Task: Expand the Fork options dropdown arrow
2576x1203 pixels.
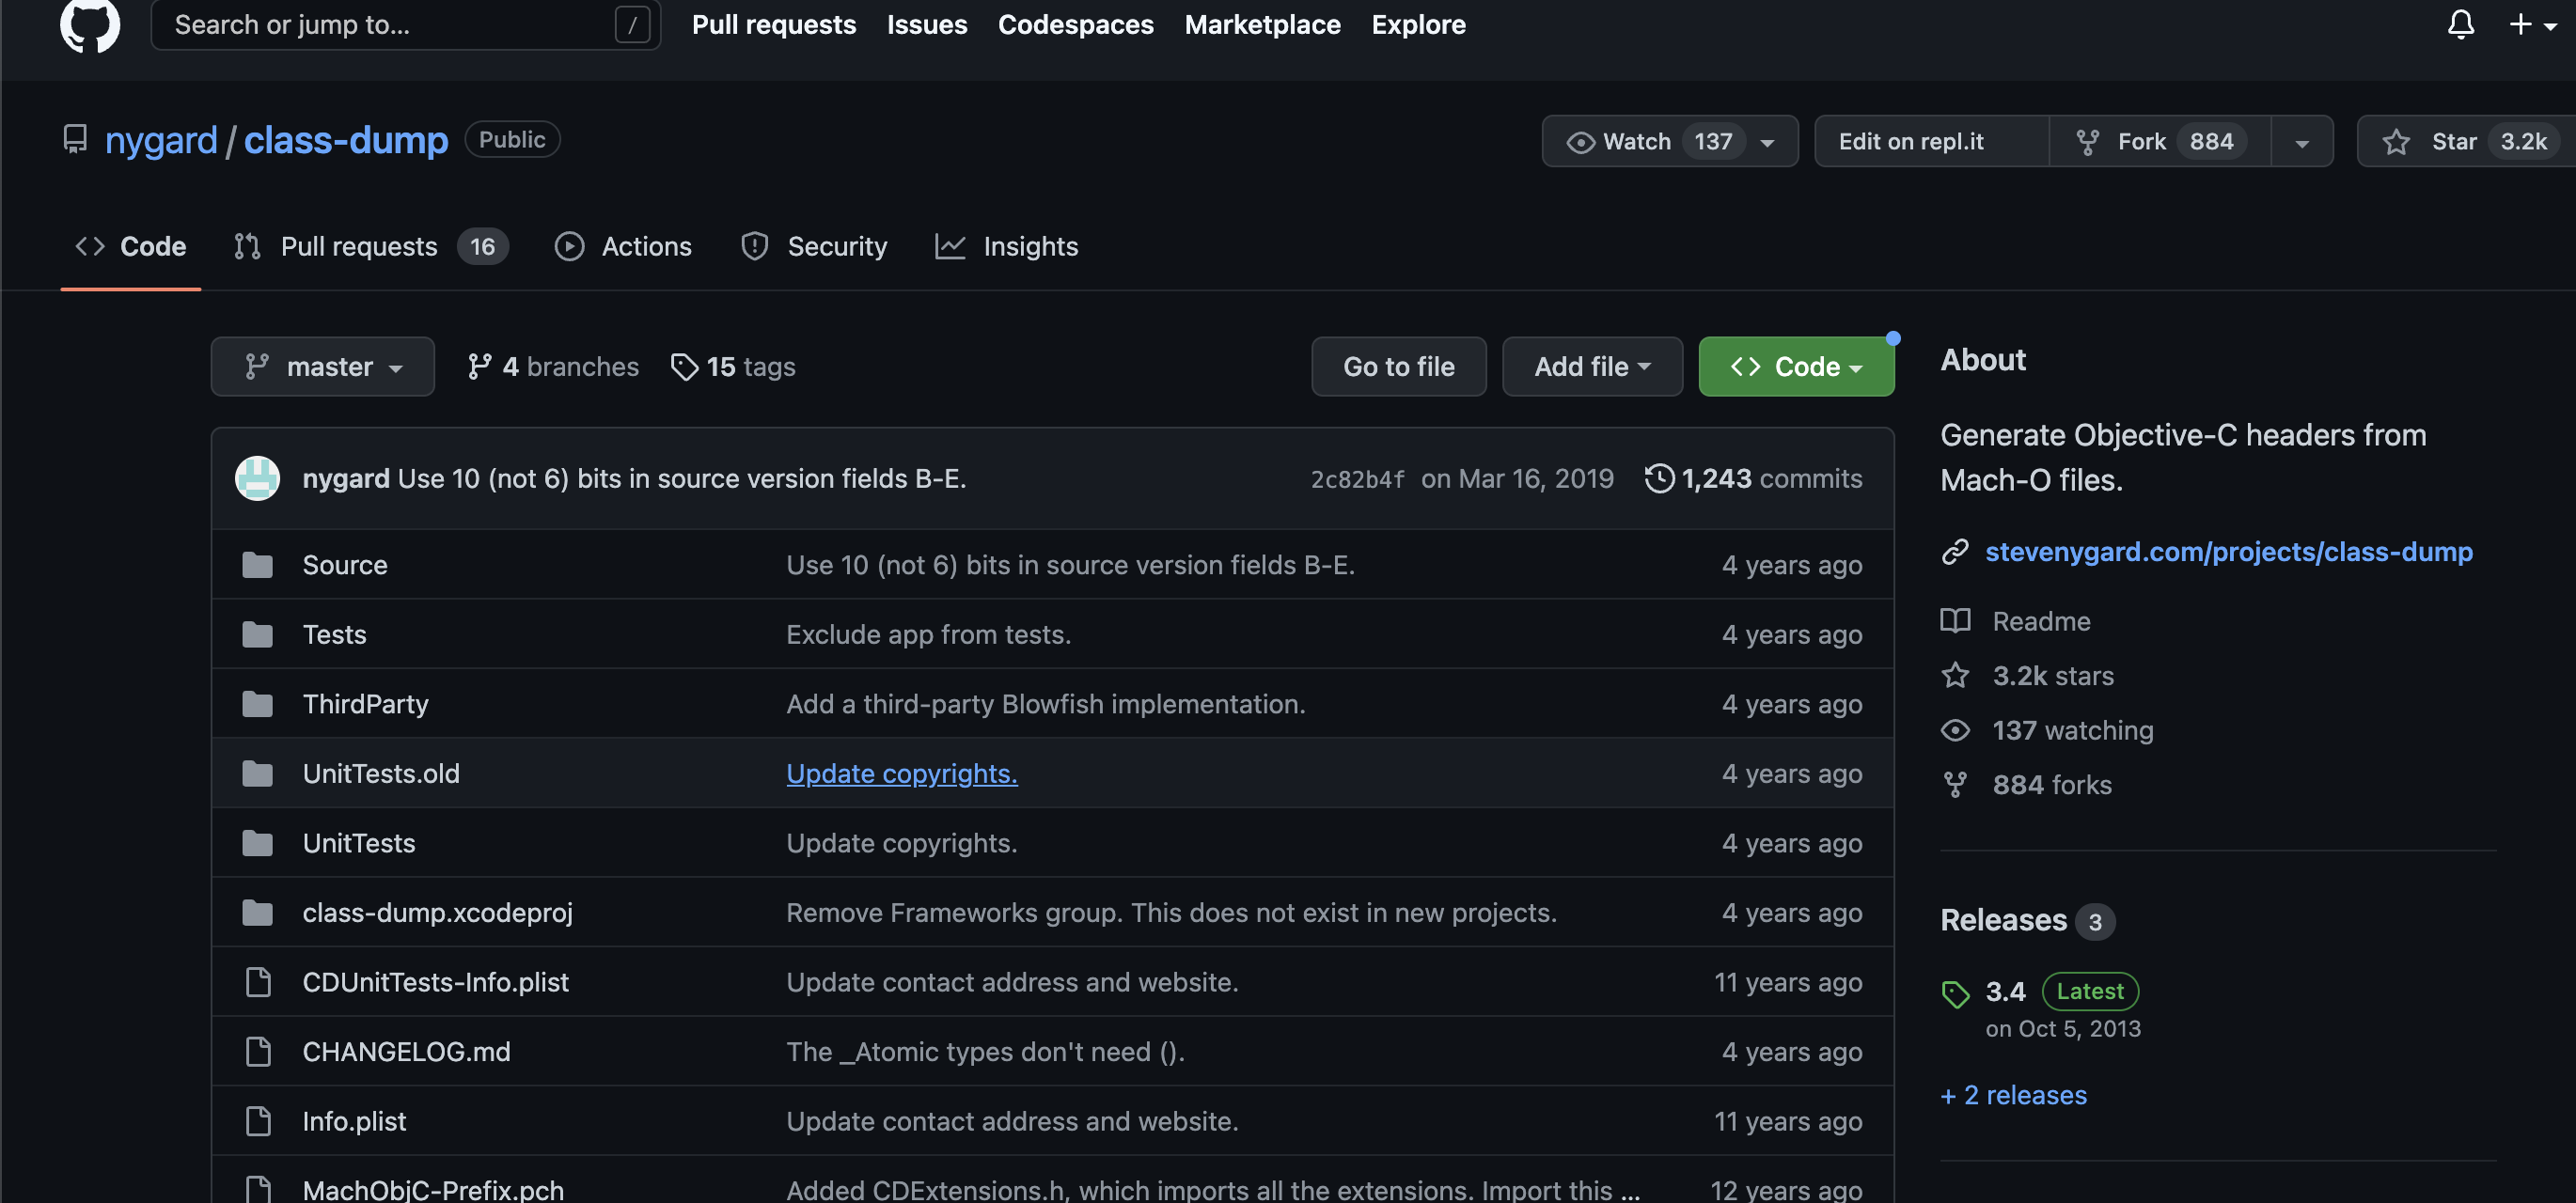Action: pos(2302,141)
